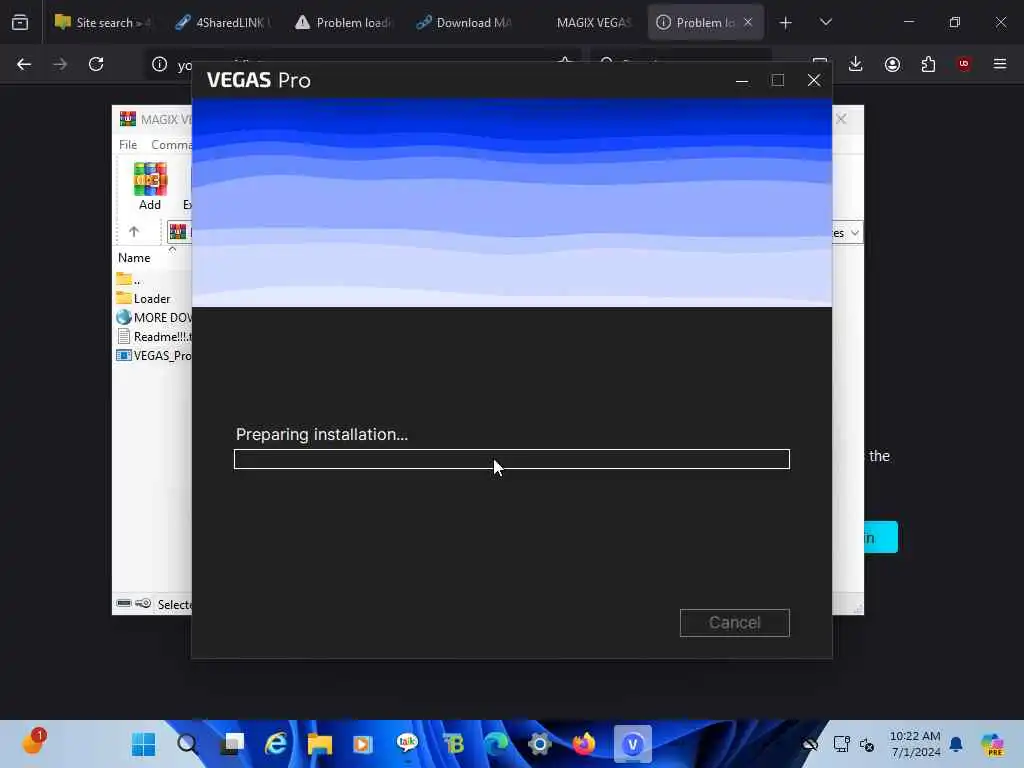Go back in browser
The width and height of the screenshot is (1024, 768).
(24, 64)
